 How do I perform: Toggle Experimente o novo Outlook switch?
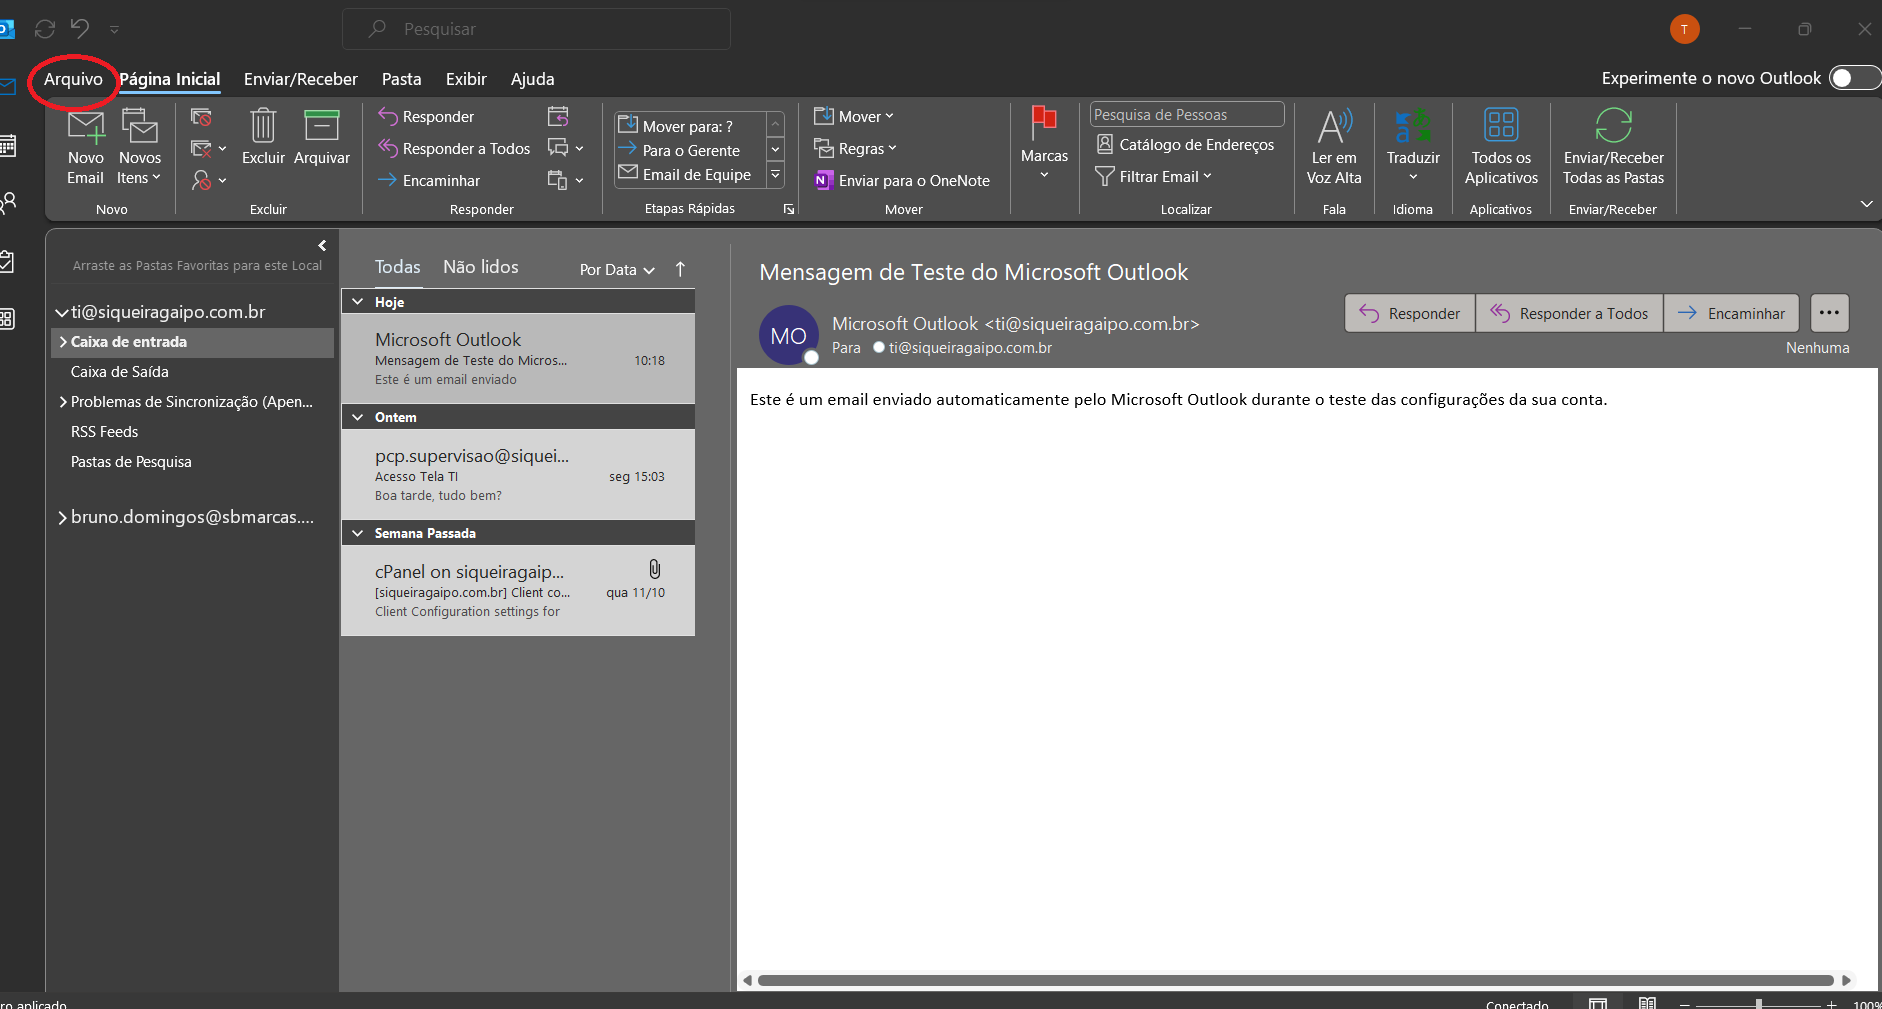(x=1854, y=78)
